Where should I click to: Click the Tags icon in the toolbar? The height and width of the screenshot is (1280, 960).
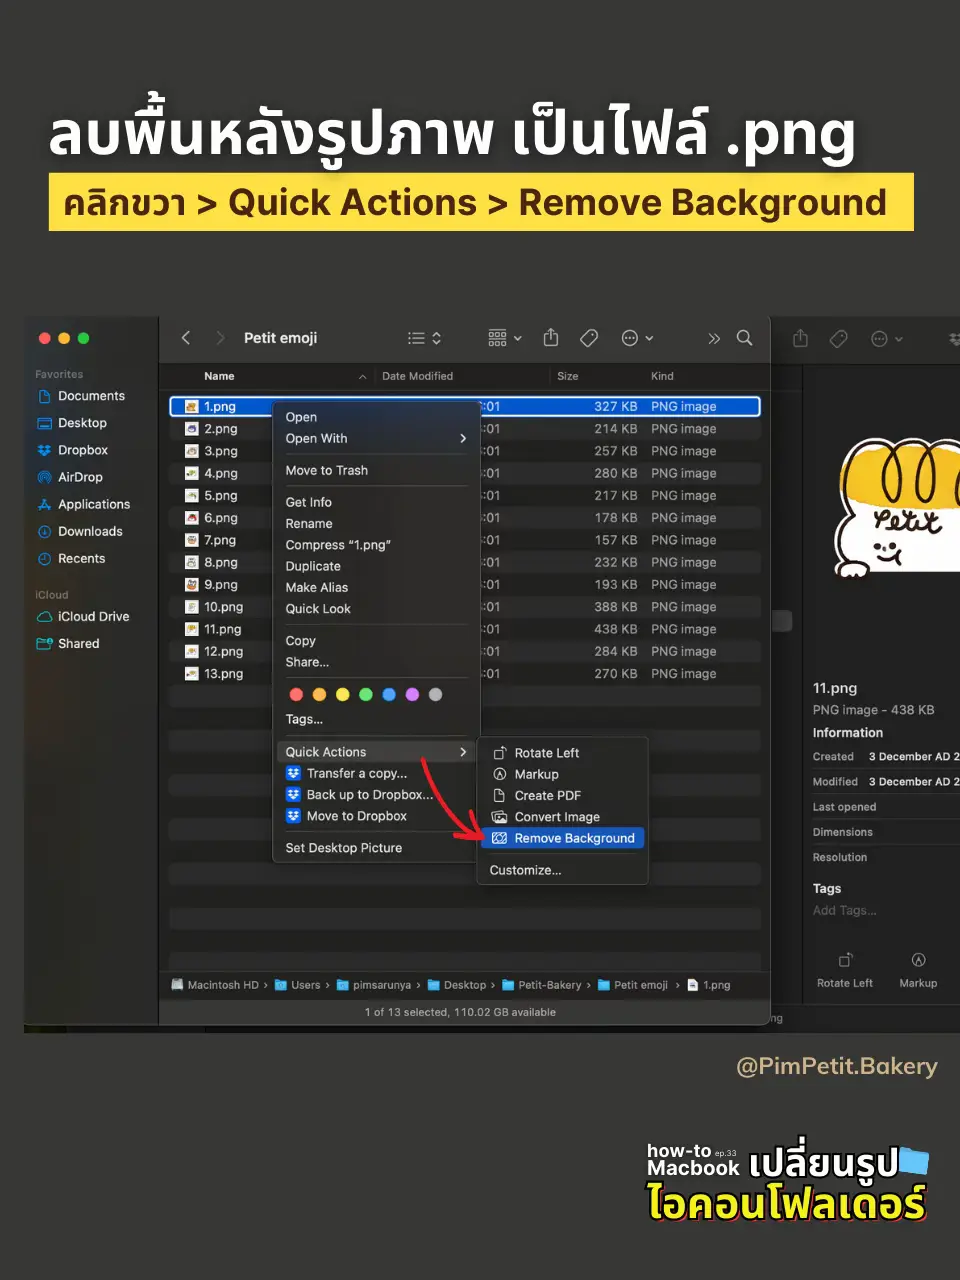589,338
